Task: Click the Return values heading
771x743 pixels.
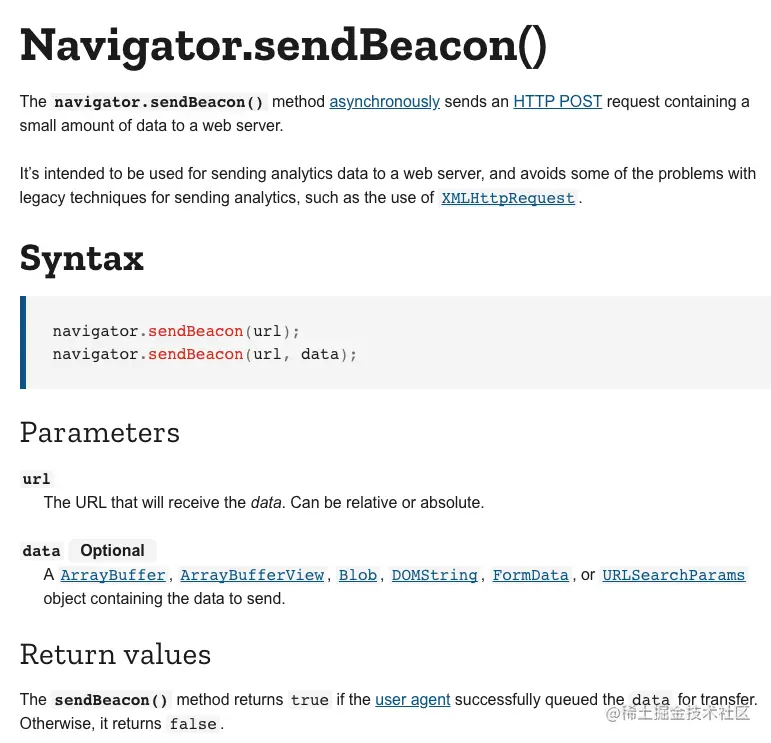Action: (x=115, y=655)
